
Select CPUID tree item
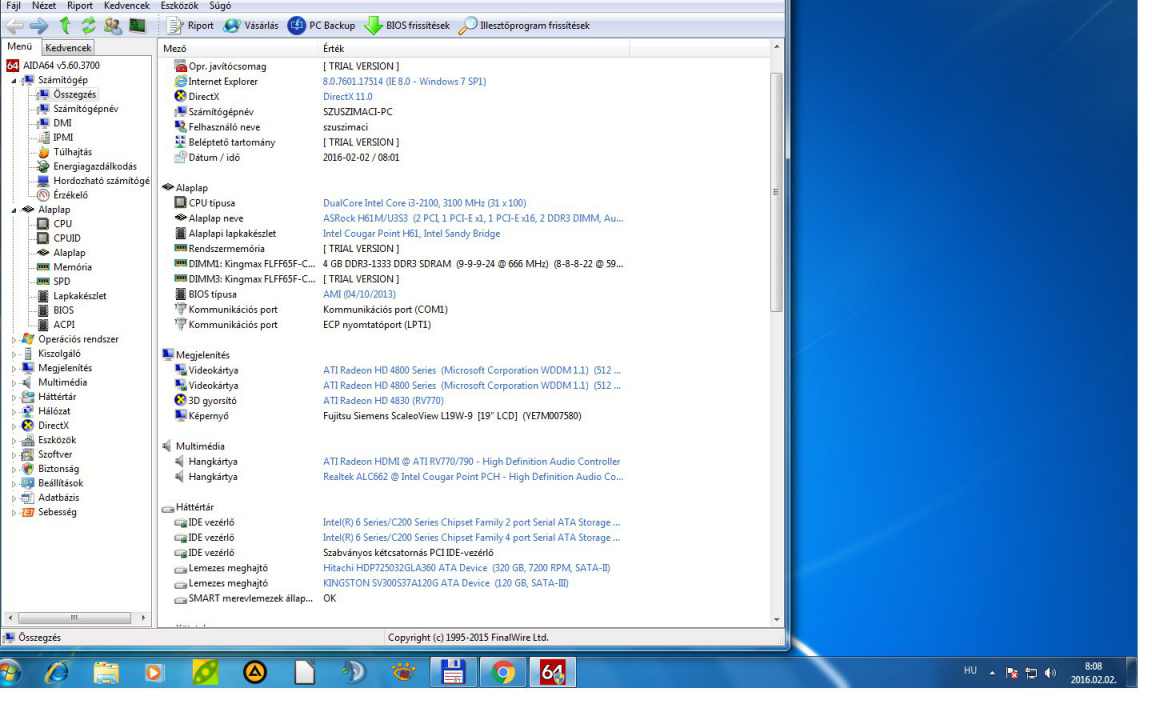tap(67, 238)
